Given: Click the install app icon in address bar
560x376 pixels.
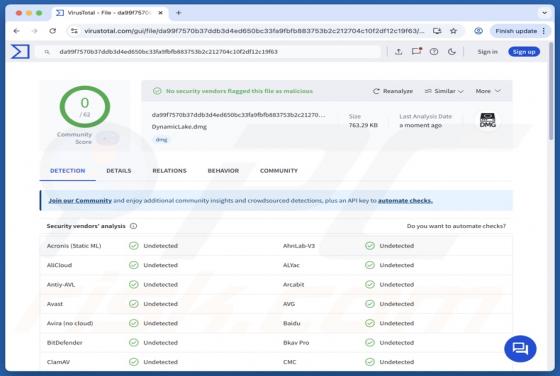Looking at the screenshot, I should point(437,31).
